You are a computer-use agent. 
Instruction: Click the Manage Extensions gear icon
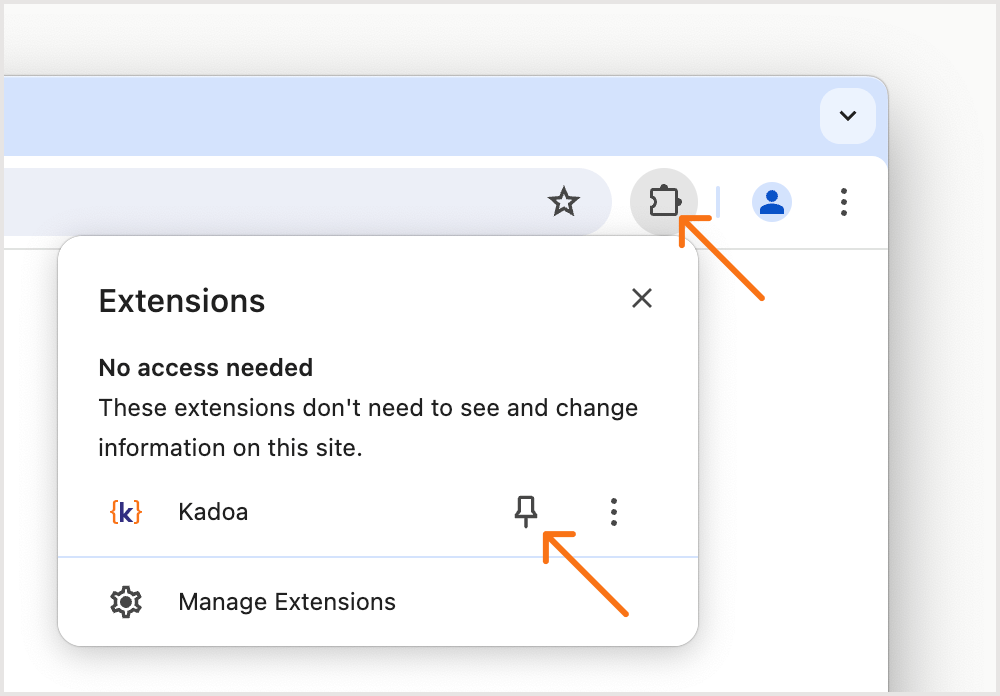click(126, 602)
